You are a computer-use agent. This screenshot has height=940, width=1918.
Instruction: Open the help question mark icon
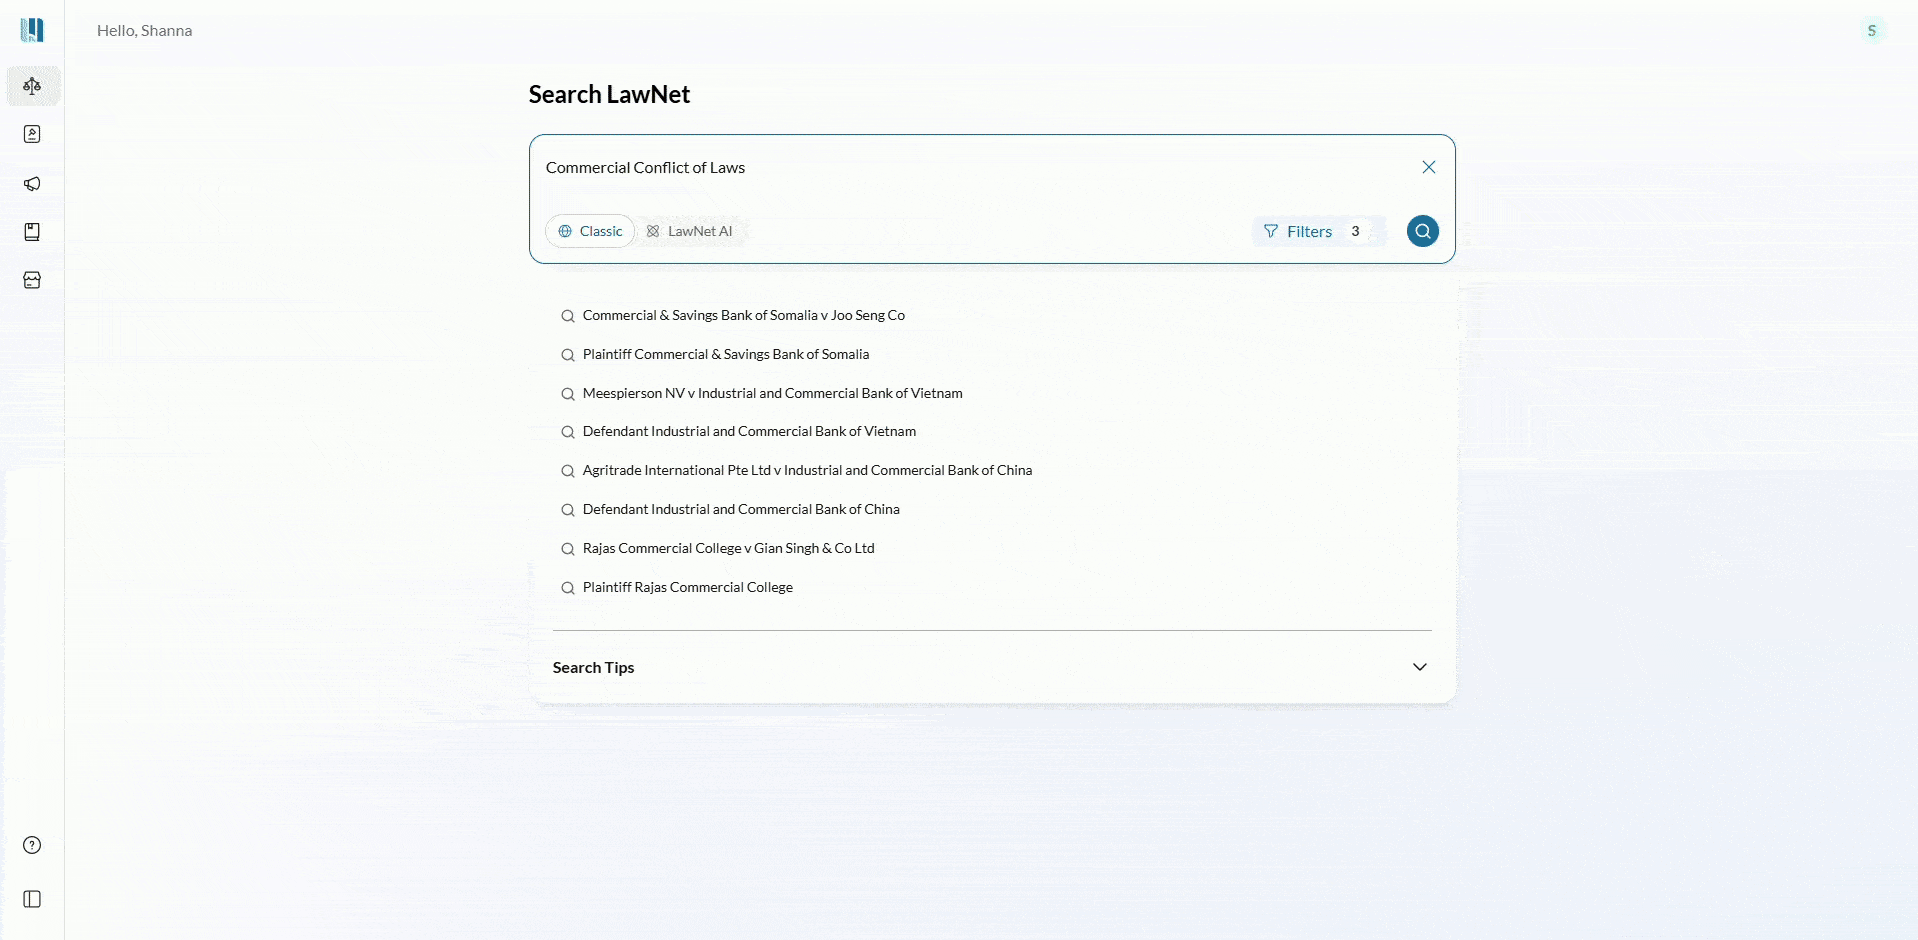click(32, 845)
